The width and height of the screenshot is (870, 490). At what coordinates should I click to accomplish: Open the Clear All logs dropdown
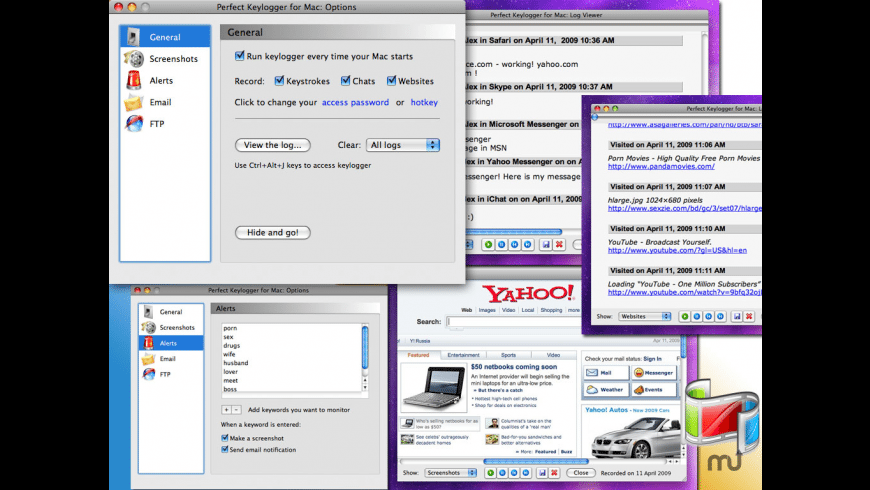[403, 145]
